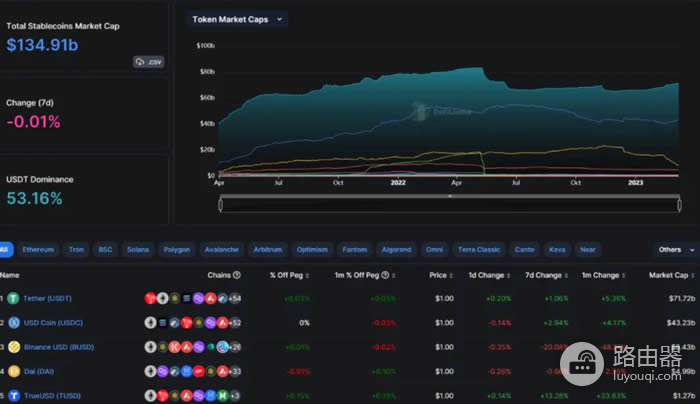Click Tether's $71.72b market cap value
Viewport: 700px width, 404px height.
coord(682,298)
